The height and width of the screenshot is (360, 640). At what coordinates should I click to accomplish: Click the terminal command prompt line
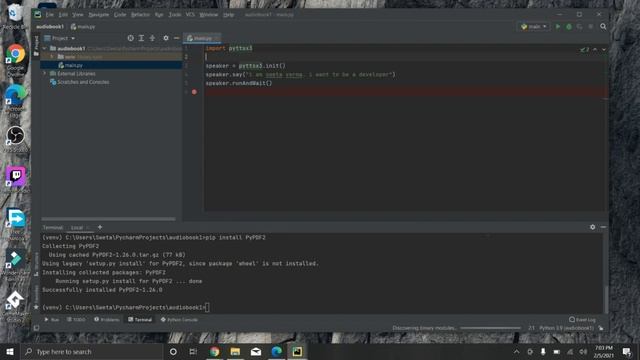(x=126, y=307)
